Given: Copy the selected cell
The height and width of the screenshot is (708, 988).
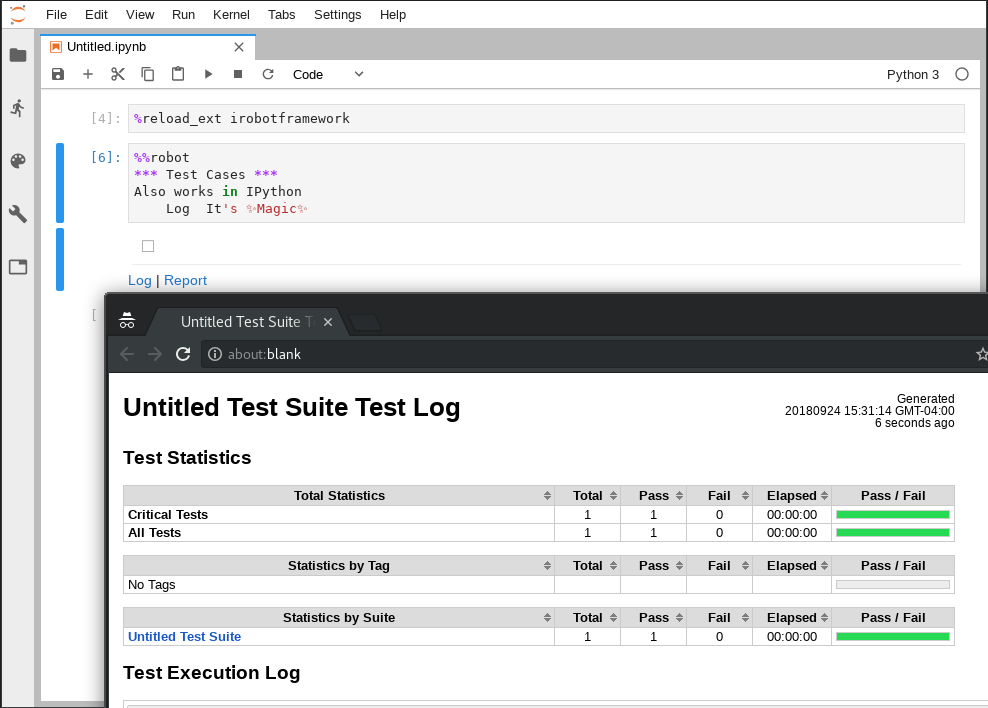Looking at the screenshot, I should [148, 74].
